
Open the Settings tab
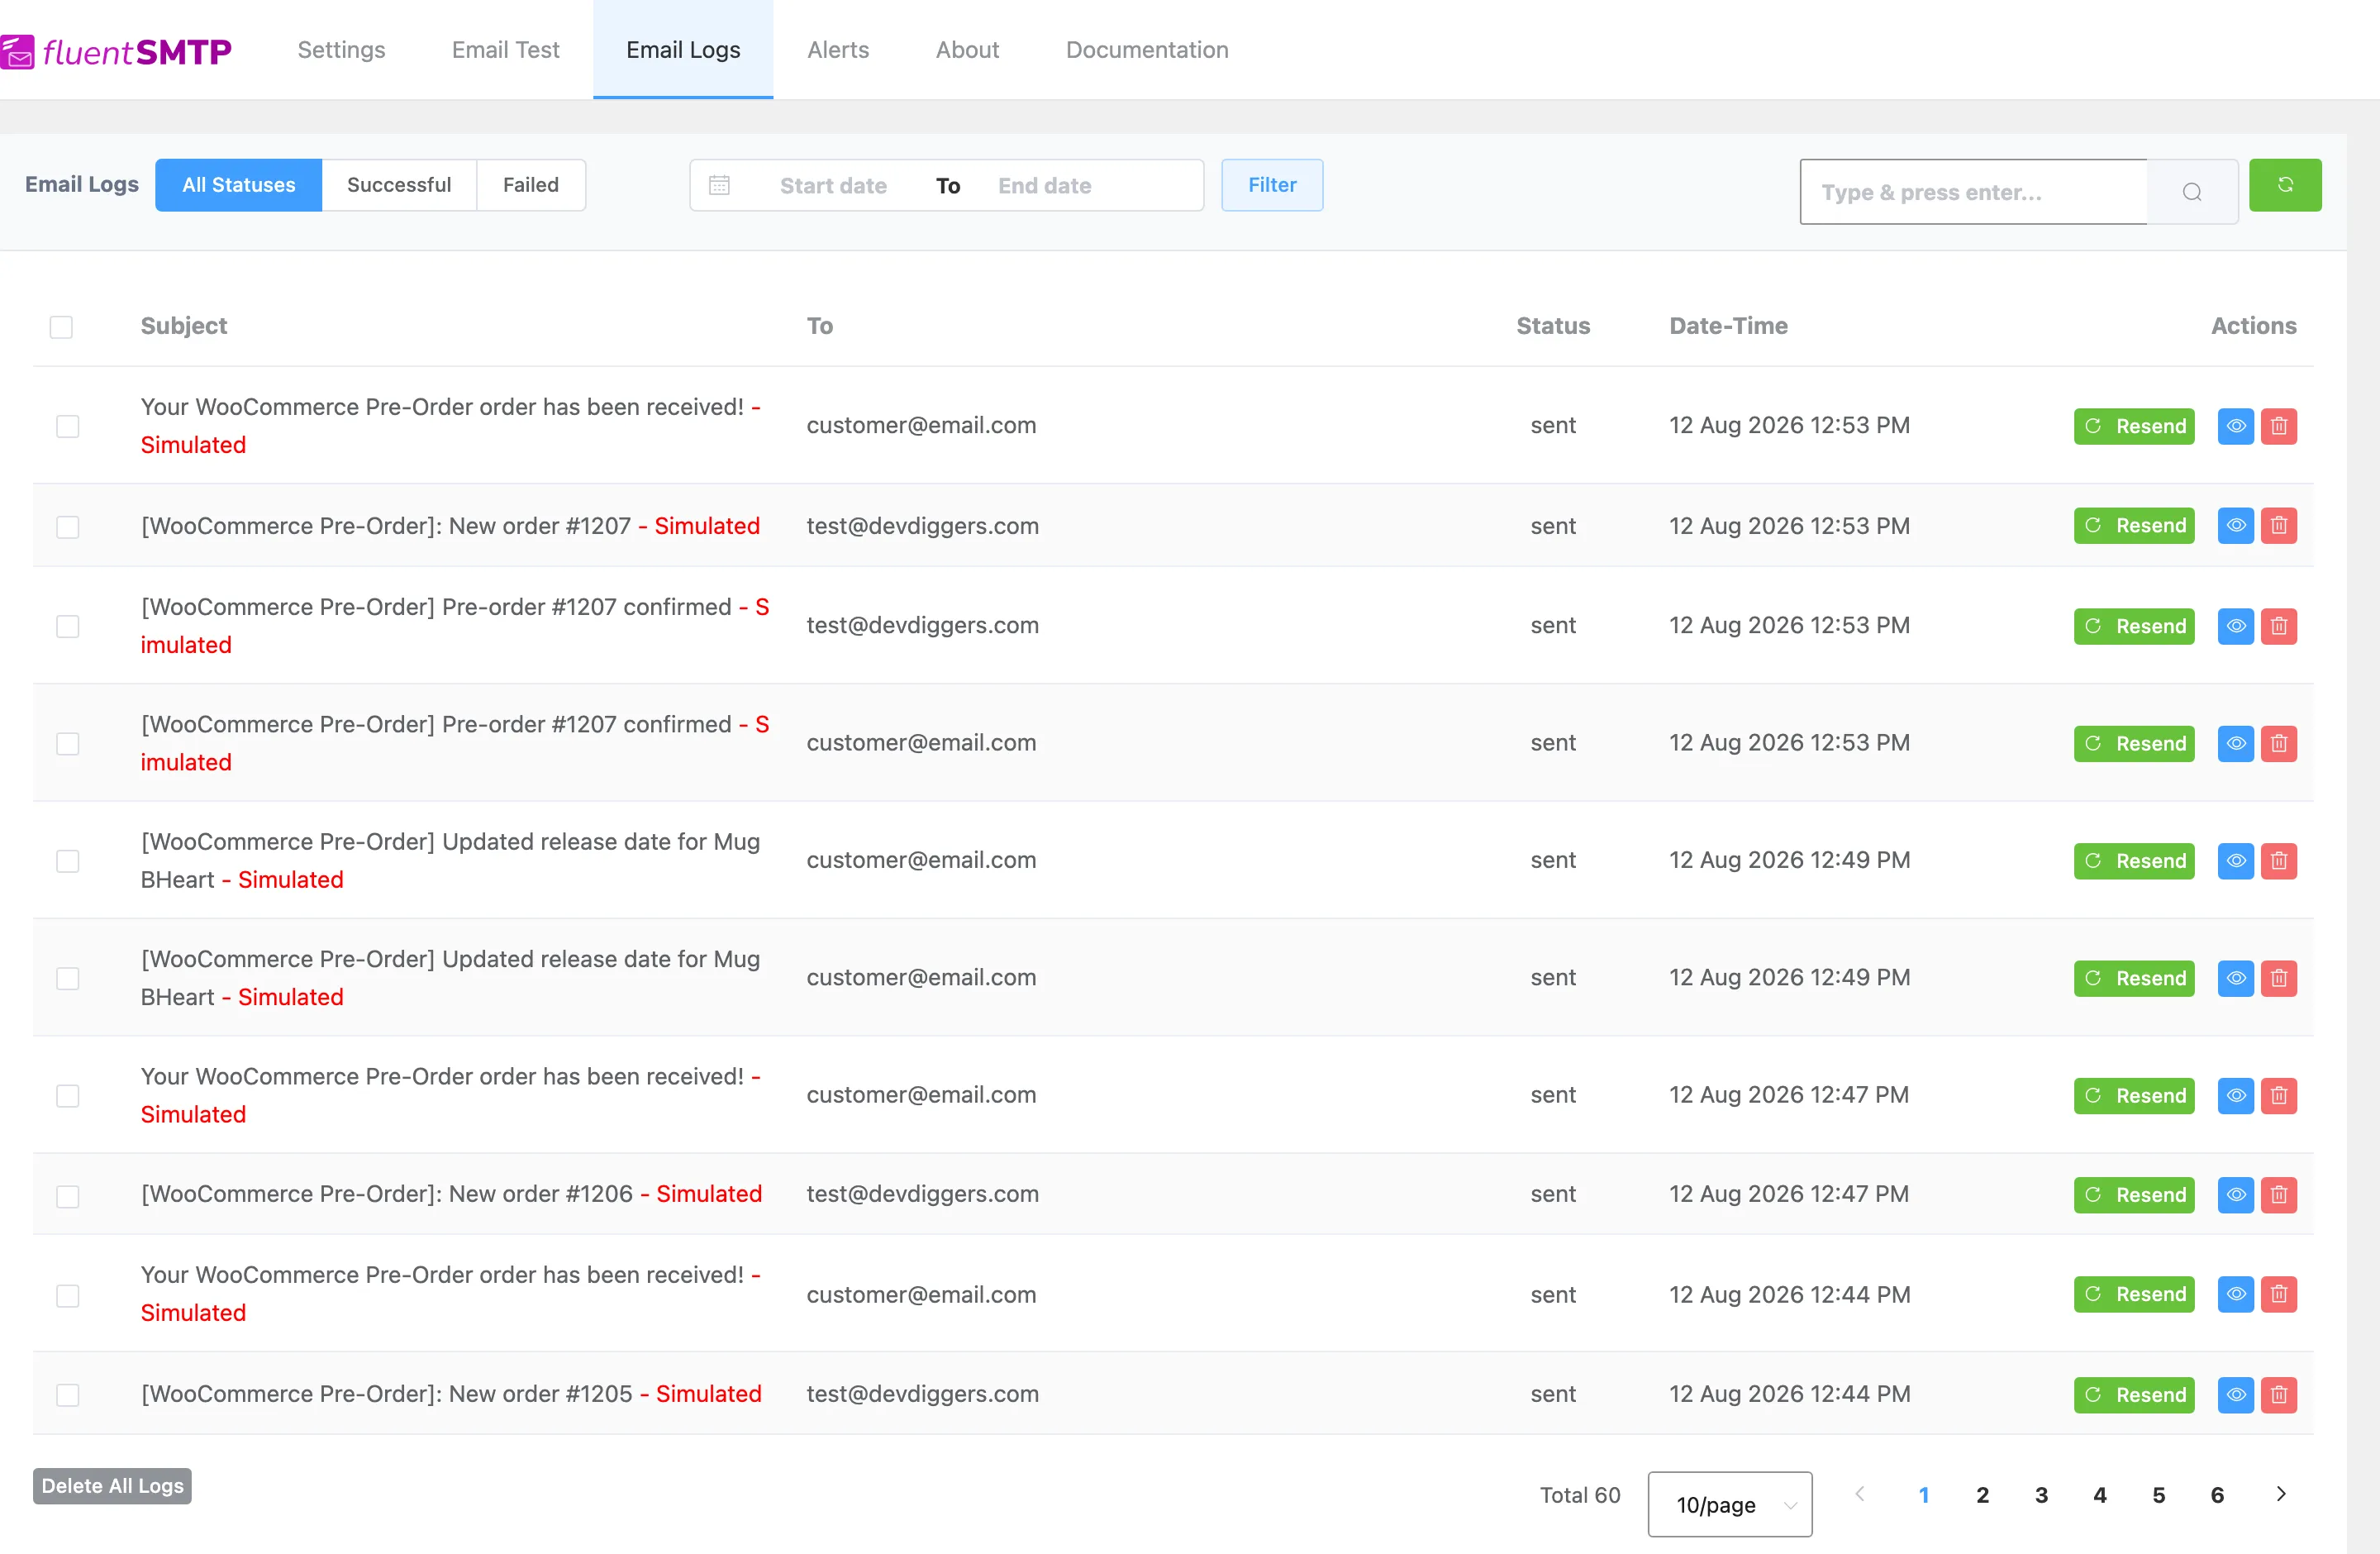coord(341,49)
